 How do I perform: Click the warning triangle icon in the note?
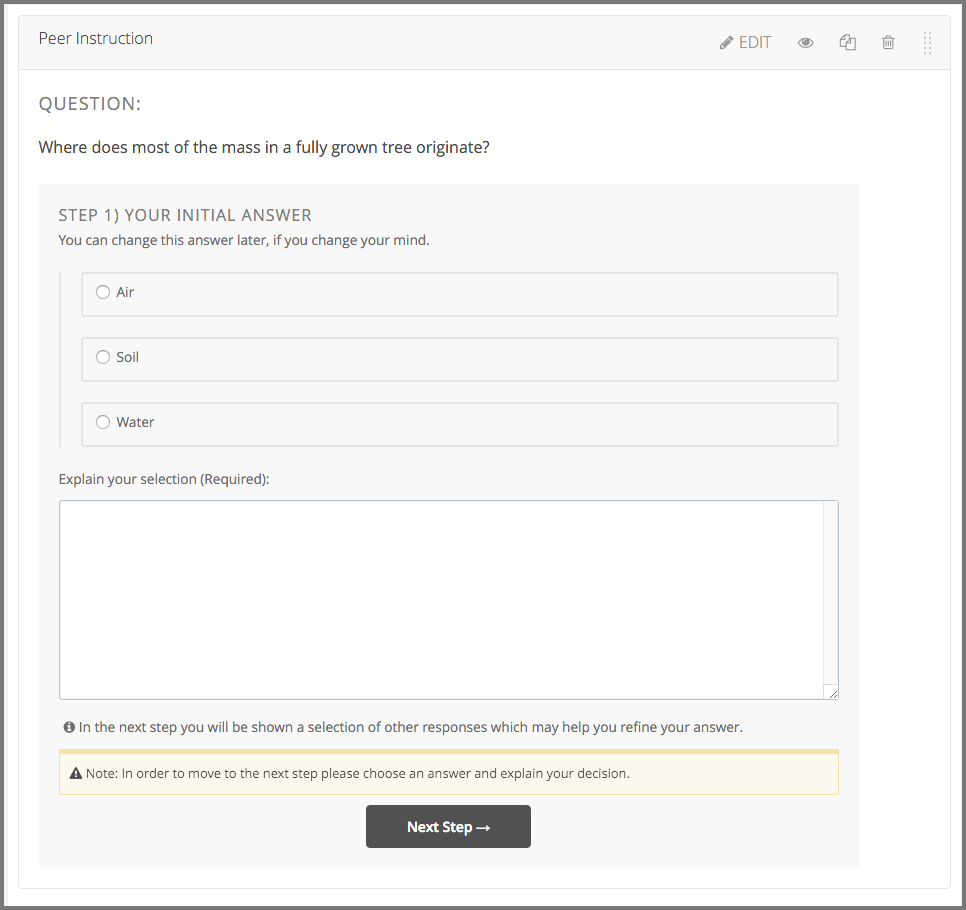75,773
